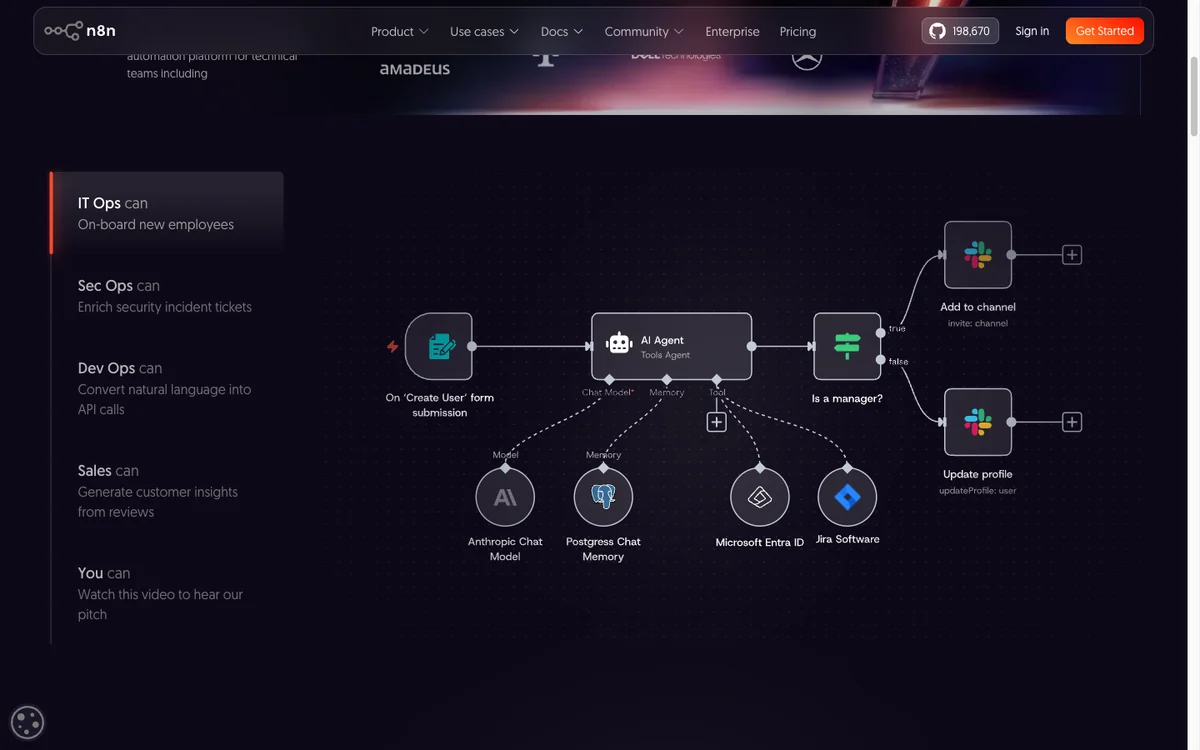
Task: Click the 'Jira Software' label
Action: click(x=848, y=539)
